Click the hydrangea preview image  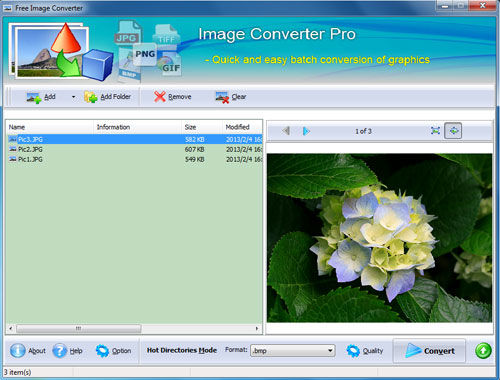coord(379,238)
